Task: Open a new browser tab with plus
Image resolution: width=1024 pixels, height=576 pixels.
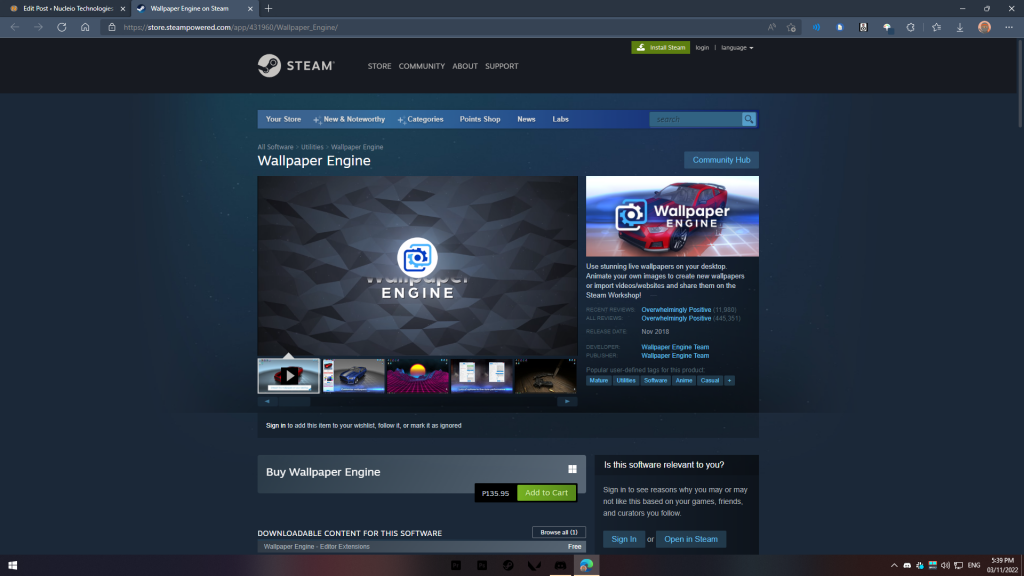Action: tap(268, 8)
